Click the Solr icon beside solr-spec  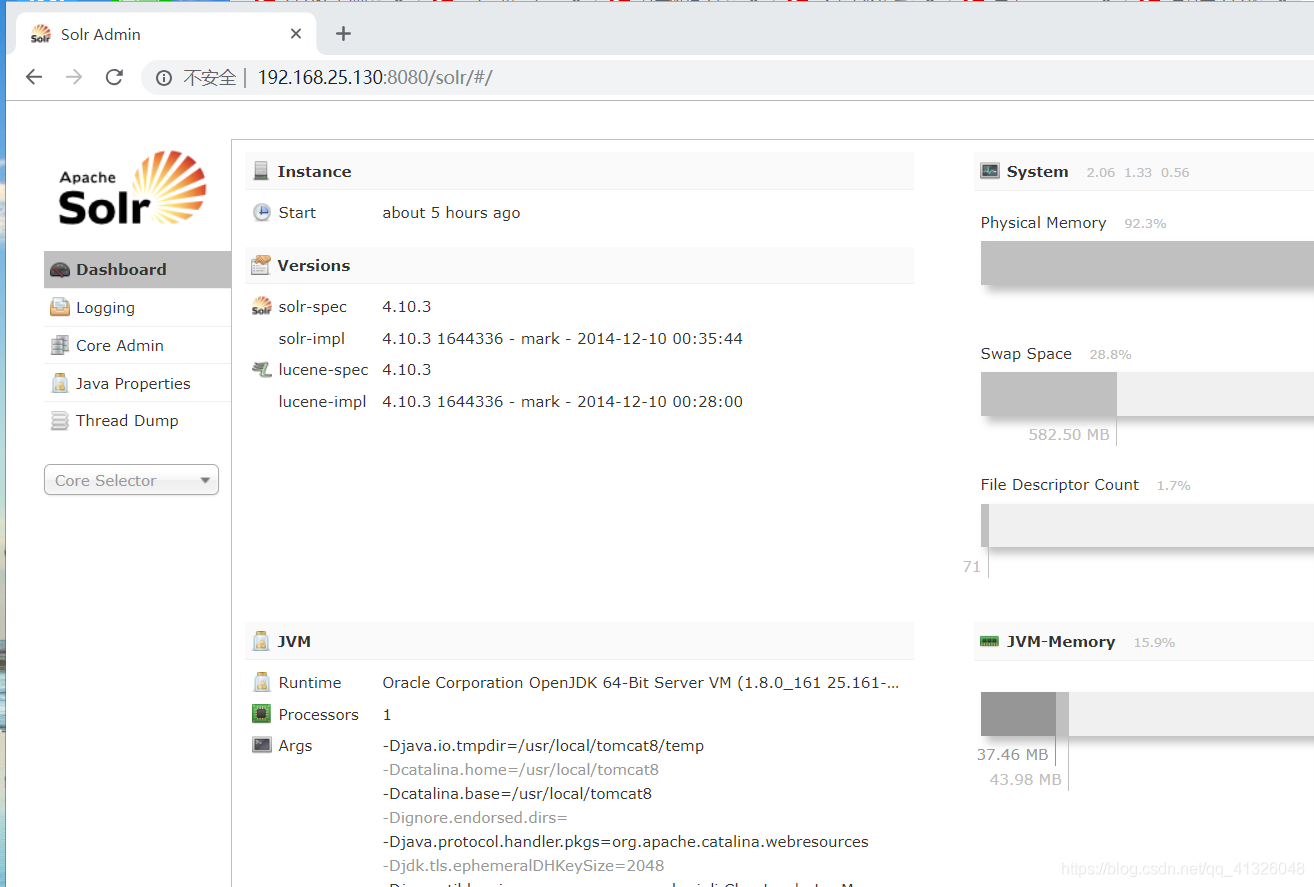(x=261, y=306)
